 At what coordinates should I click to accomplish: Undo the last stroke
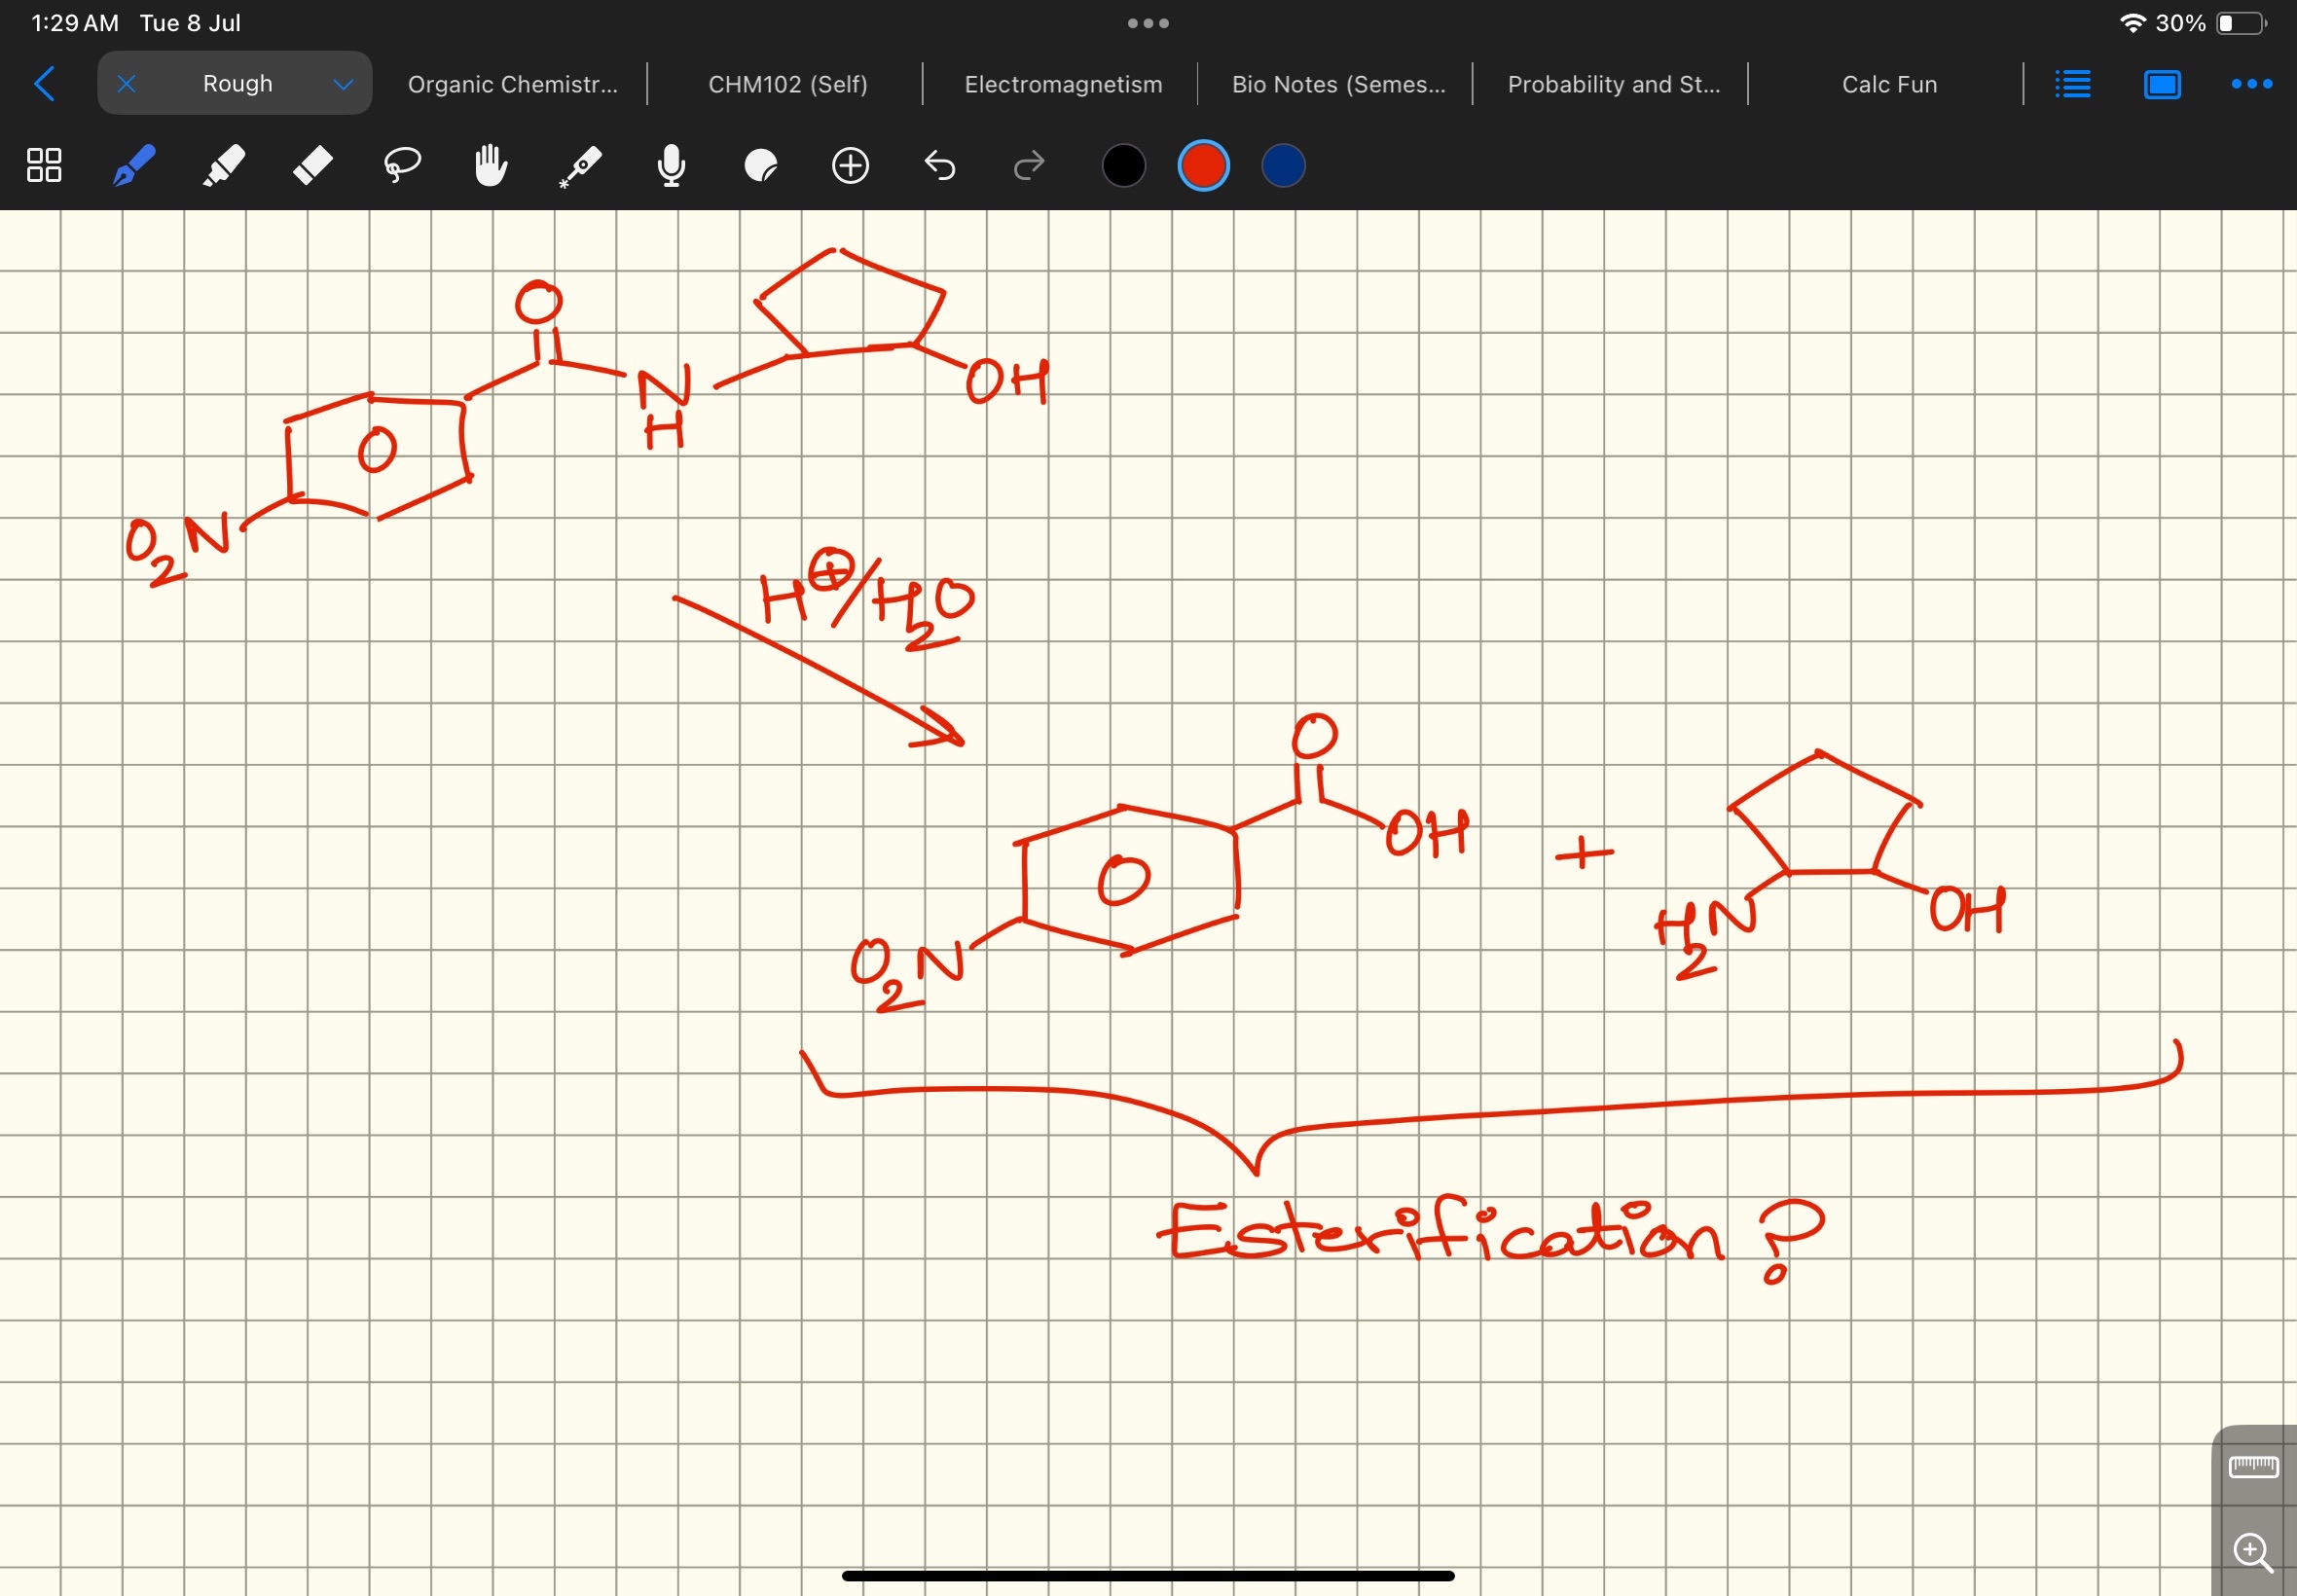tap(939, 165)
